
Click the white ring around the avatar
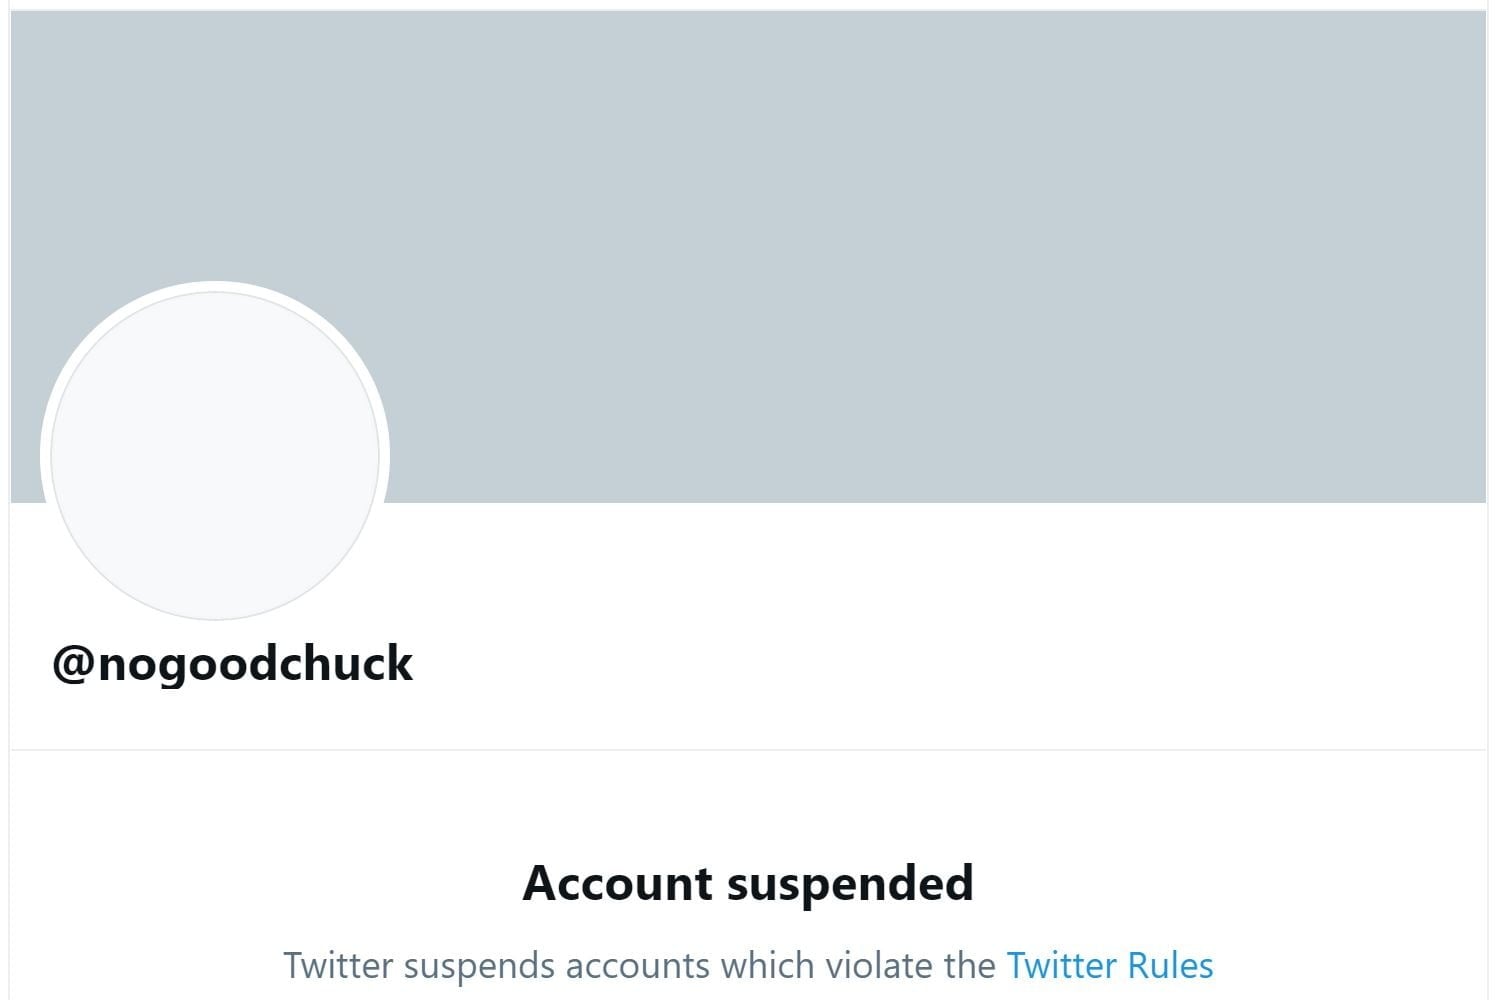(45, 456)
